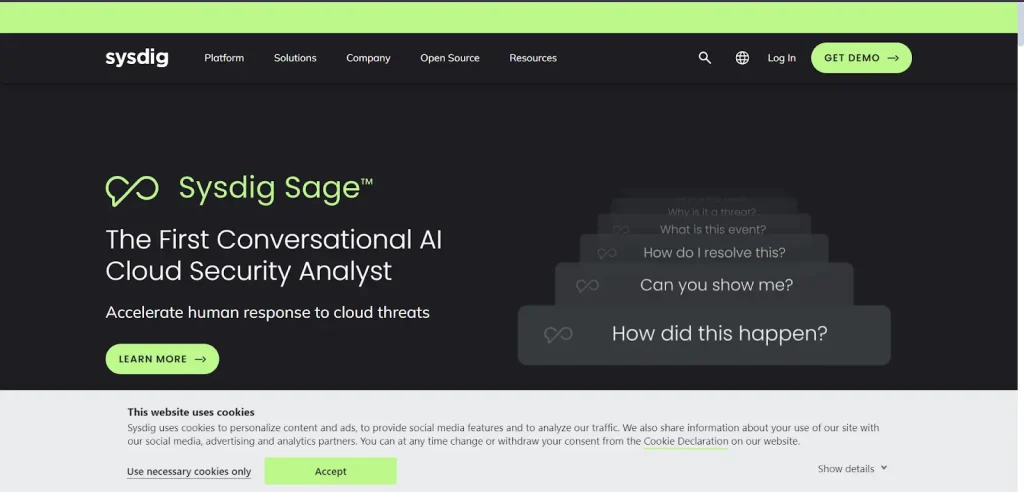Select the "How did this happen?" card

[x=704, y=335]
